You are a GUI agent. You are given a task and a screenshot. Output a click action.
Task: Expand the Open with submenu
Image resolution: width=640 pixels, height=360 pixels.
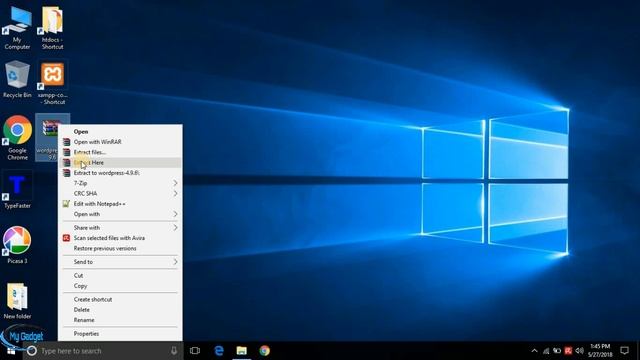(120, 214)
